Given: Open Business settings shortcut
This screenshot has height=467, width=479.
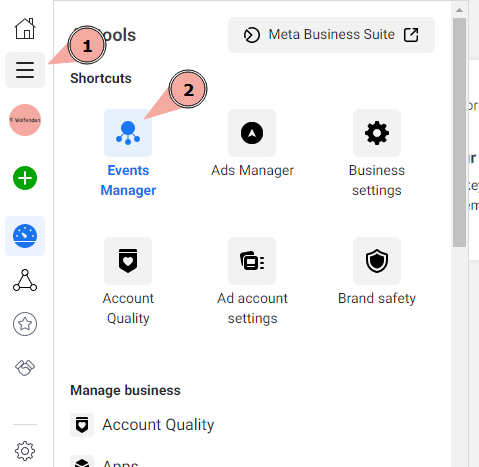Looking at the screenshot, I should (377, 153).
